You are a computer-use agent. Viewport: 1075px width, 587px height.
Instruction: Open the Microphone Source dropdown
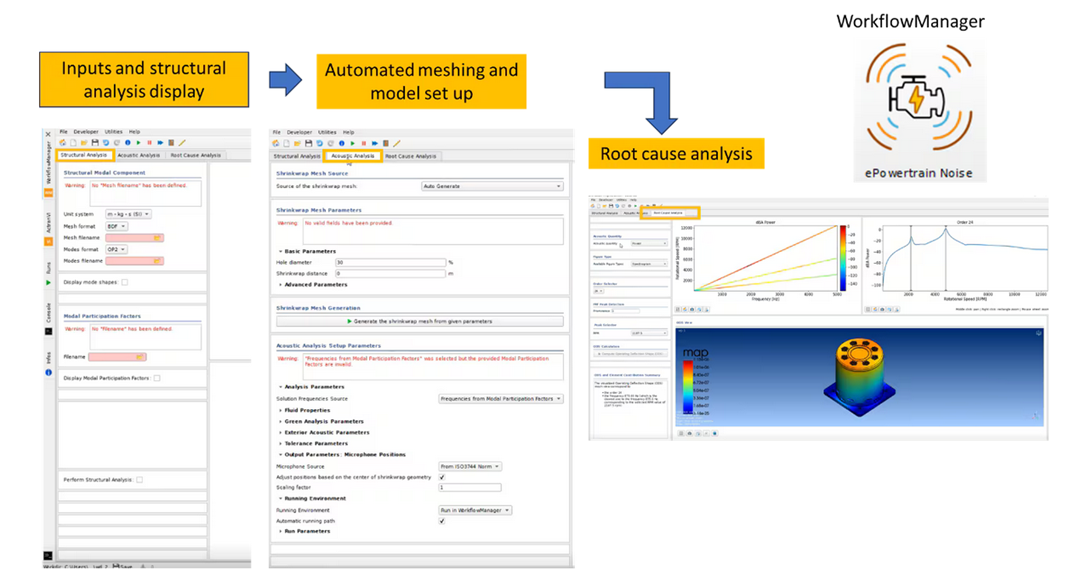pyautogui.click(x=469, y=467)
